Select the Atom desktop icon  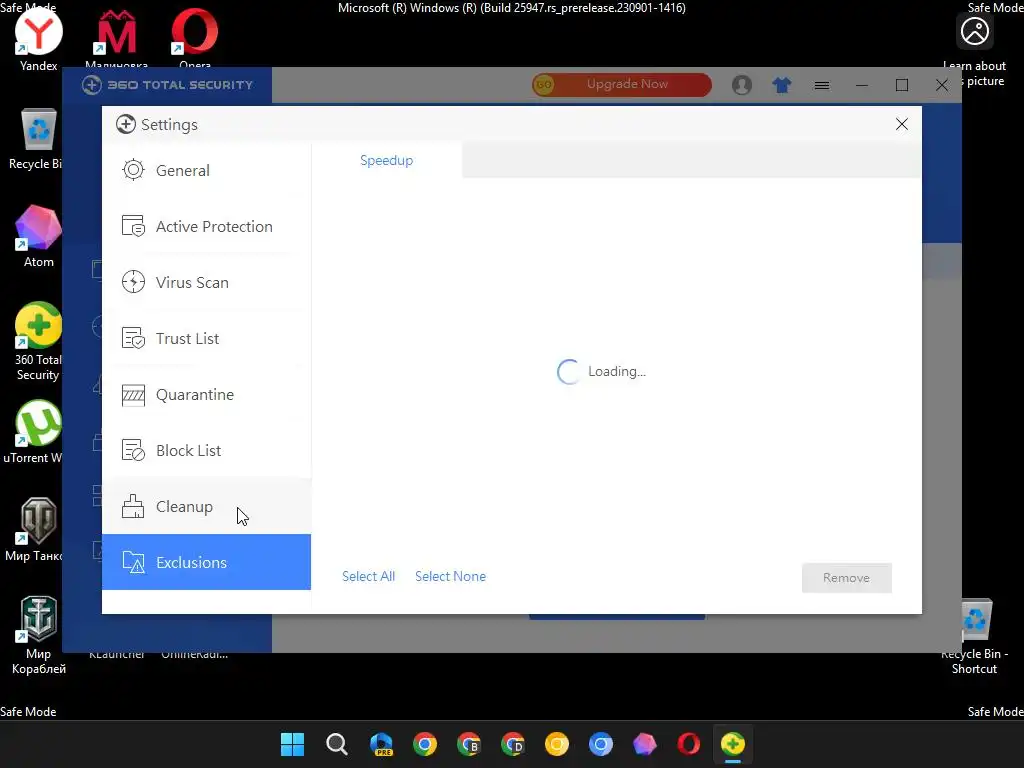[x=39, y=236]
